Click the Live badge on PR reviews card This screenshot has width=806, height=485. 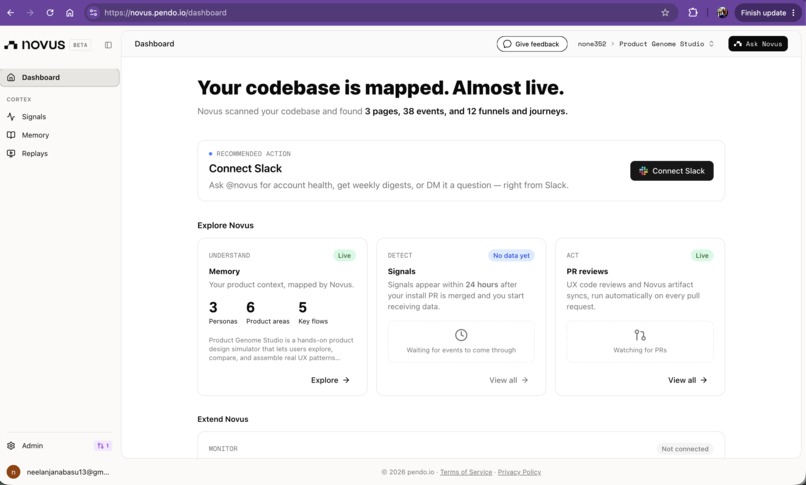(x=702, y=255)
